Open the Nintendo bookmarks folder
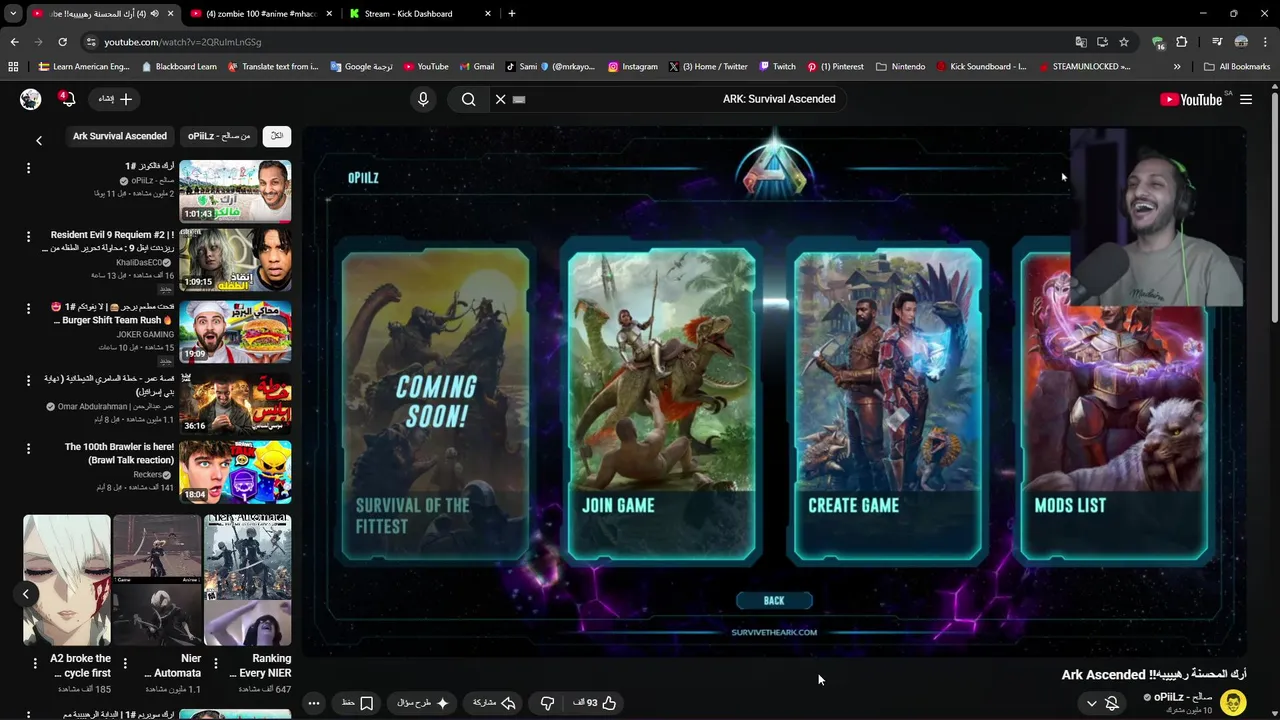Viewport: 1280px width, 720px height. click(x=900, y=67)
